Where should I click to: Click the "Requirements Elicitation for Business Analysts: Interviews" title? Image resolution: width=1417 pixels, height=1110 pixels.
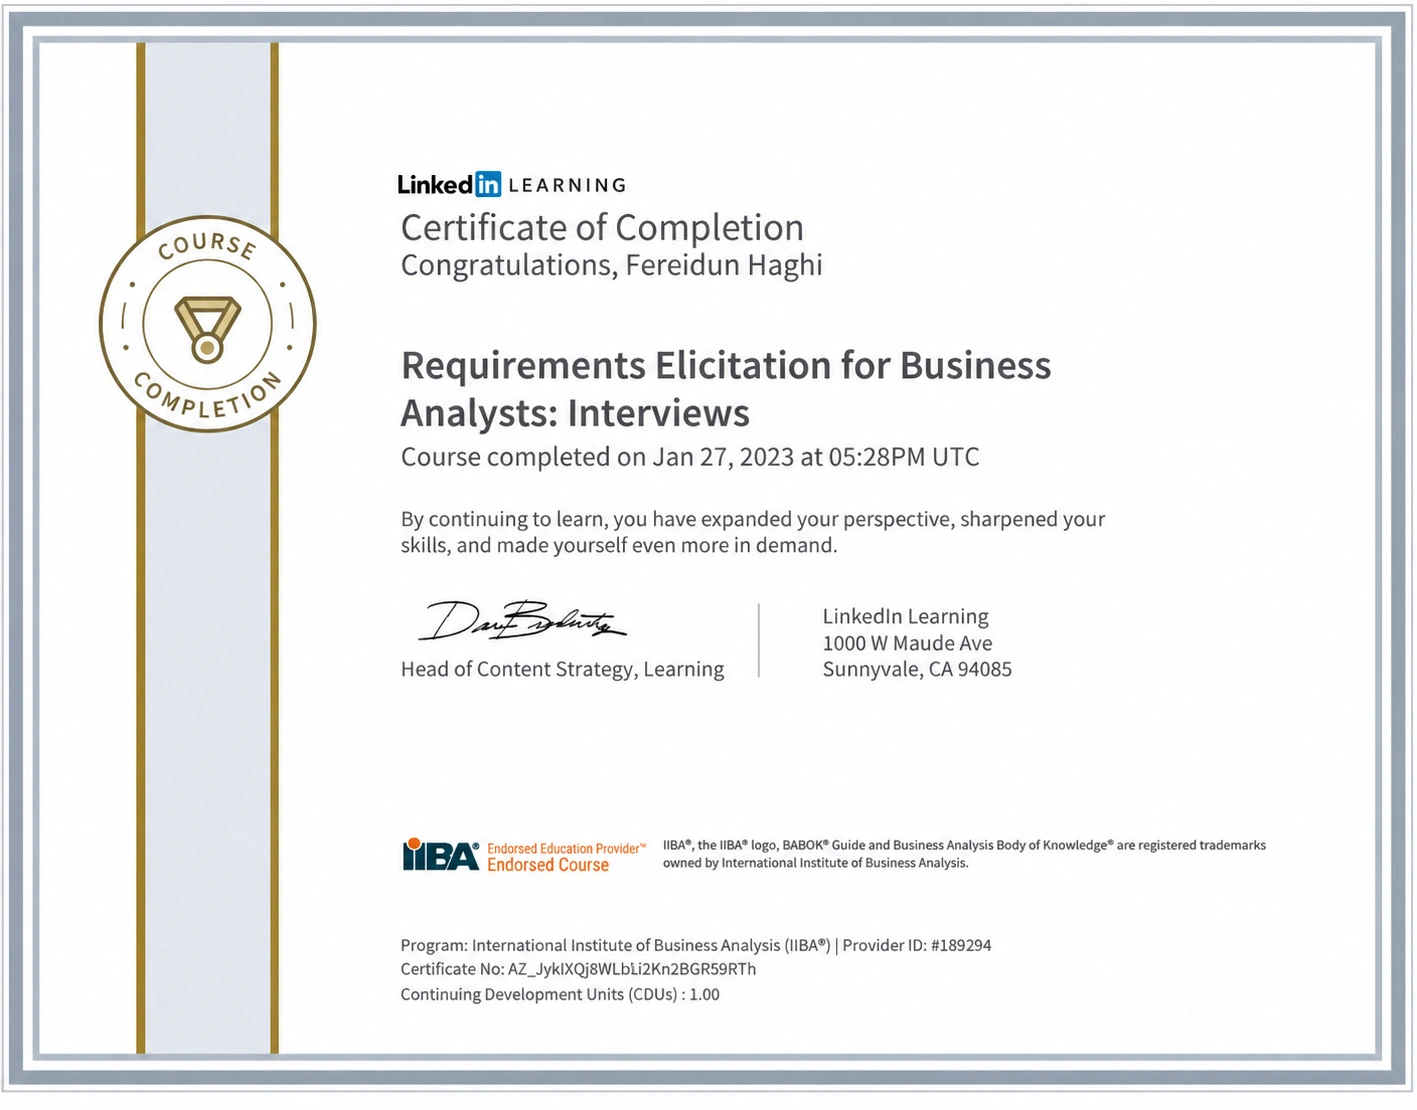click(726, 389)
